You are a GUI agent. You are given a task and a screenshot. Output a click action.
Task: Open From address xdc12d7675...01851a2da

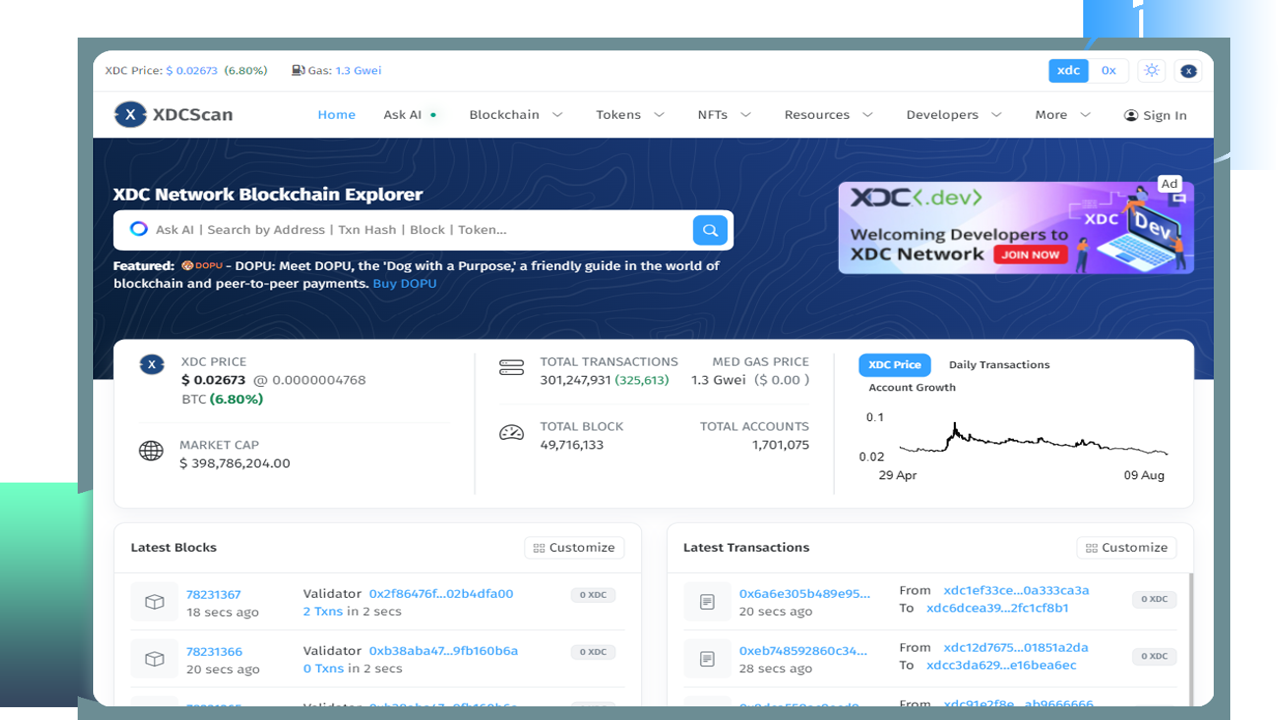pos(1016,648)
